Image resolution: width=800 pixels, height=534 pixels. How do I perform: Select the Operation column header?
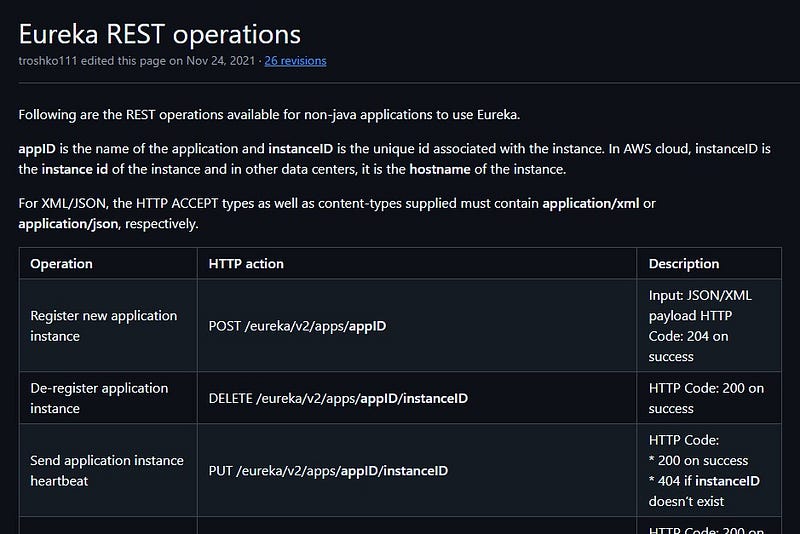[x=61, y=264]
